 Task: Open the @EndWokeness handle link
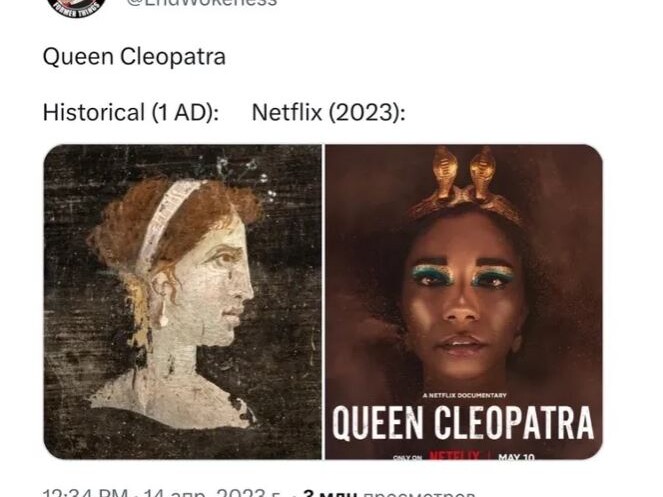point(202,3)
